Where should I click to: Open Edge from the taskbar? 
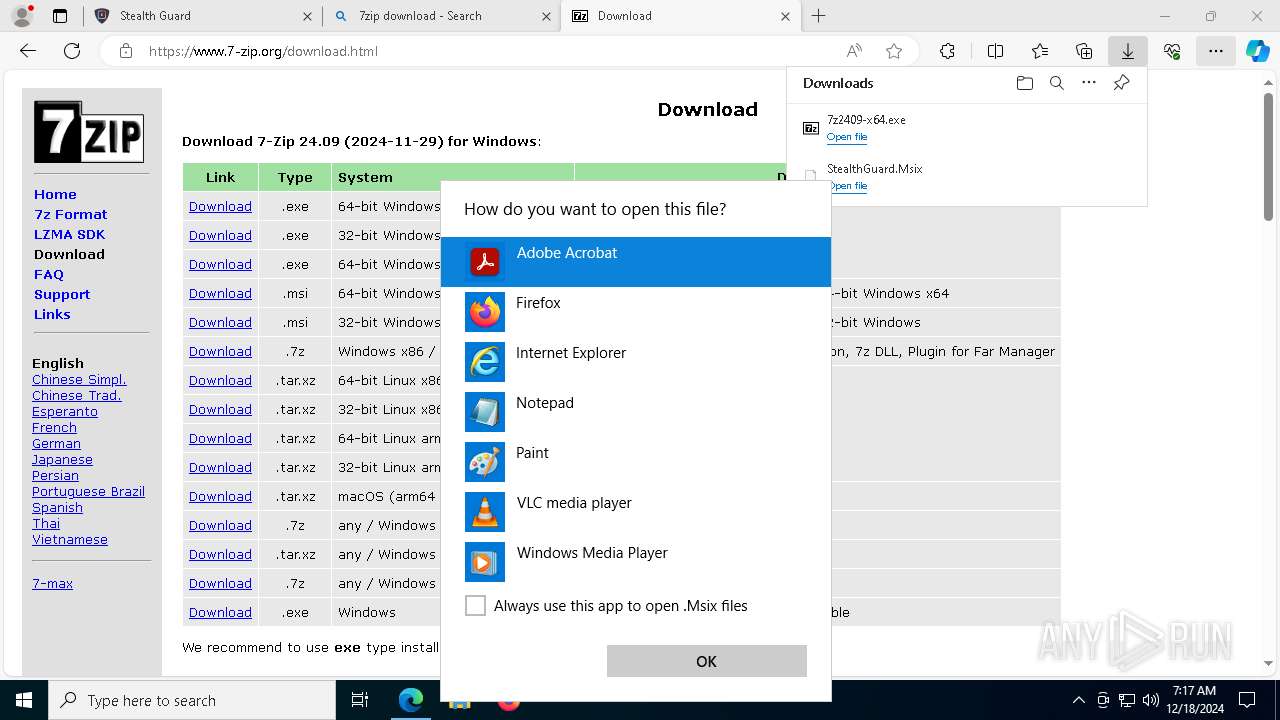[411, 700]
